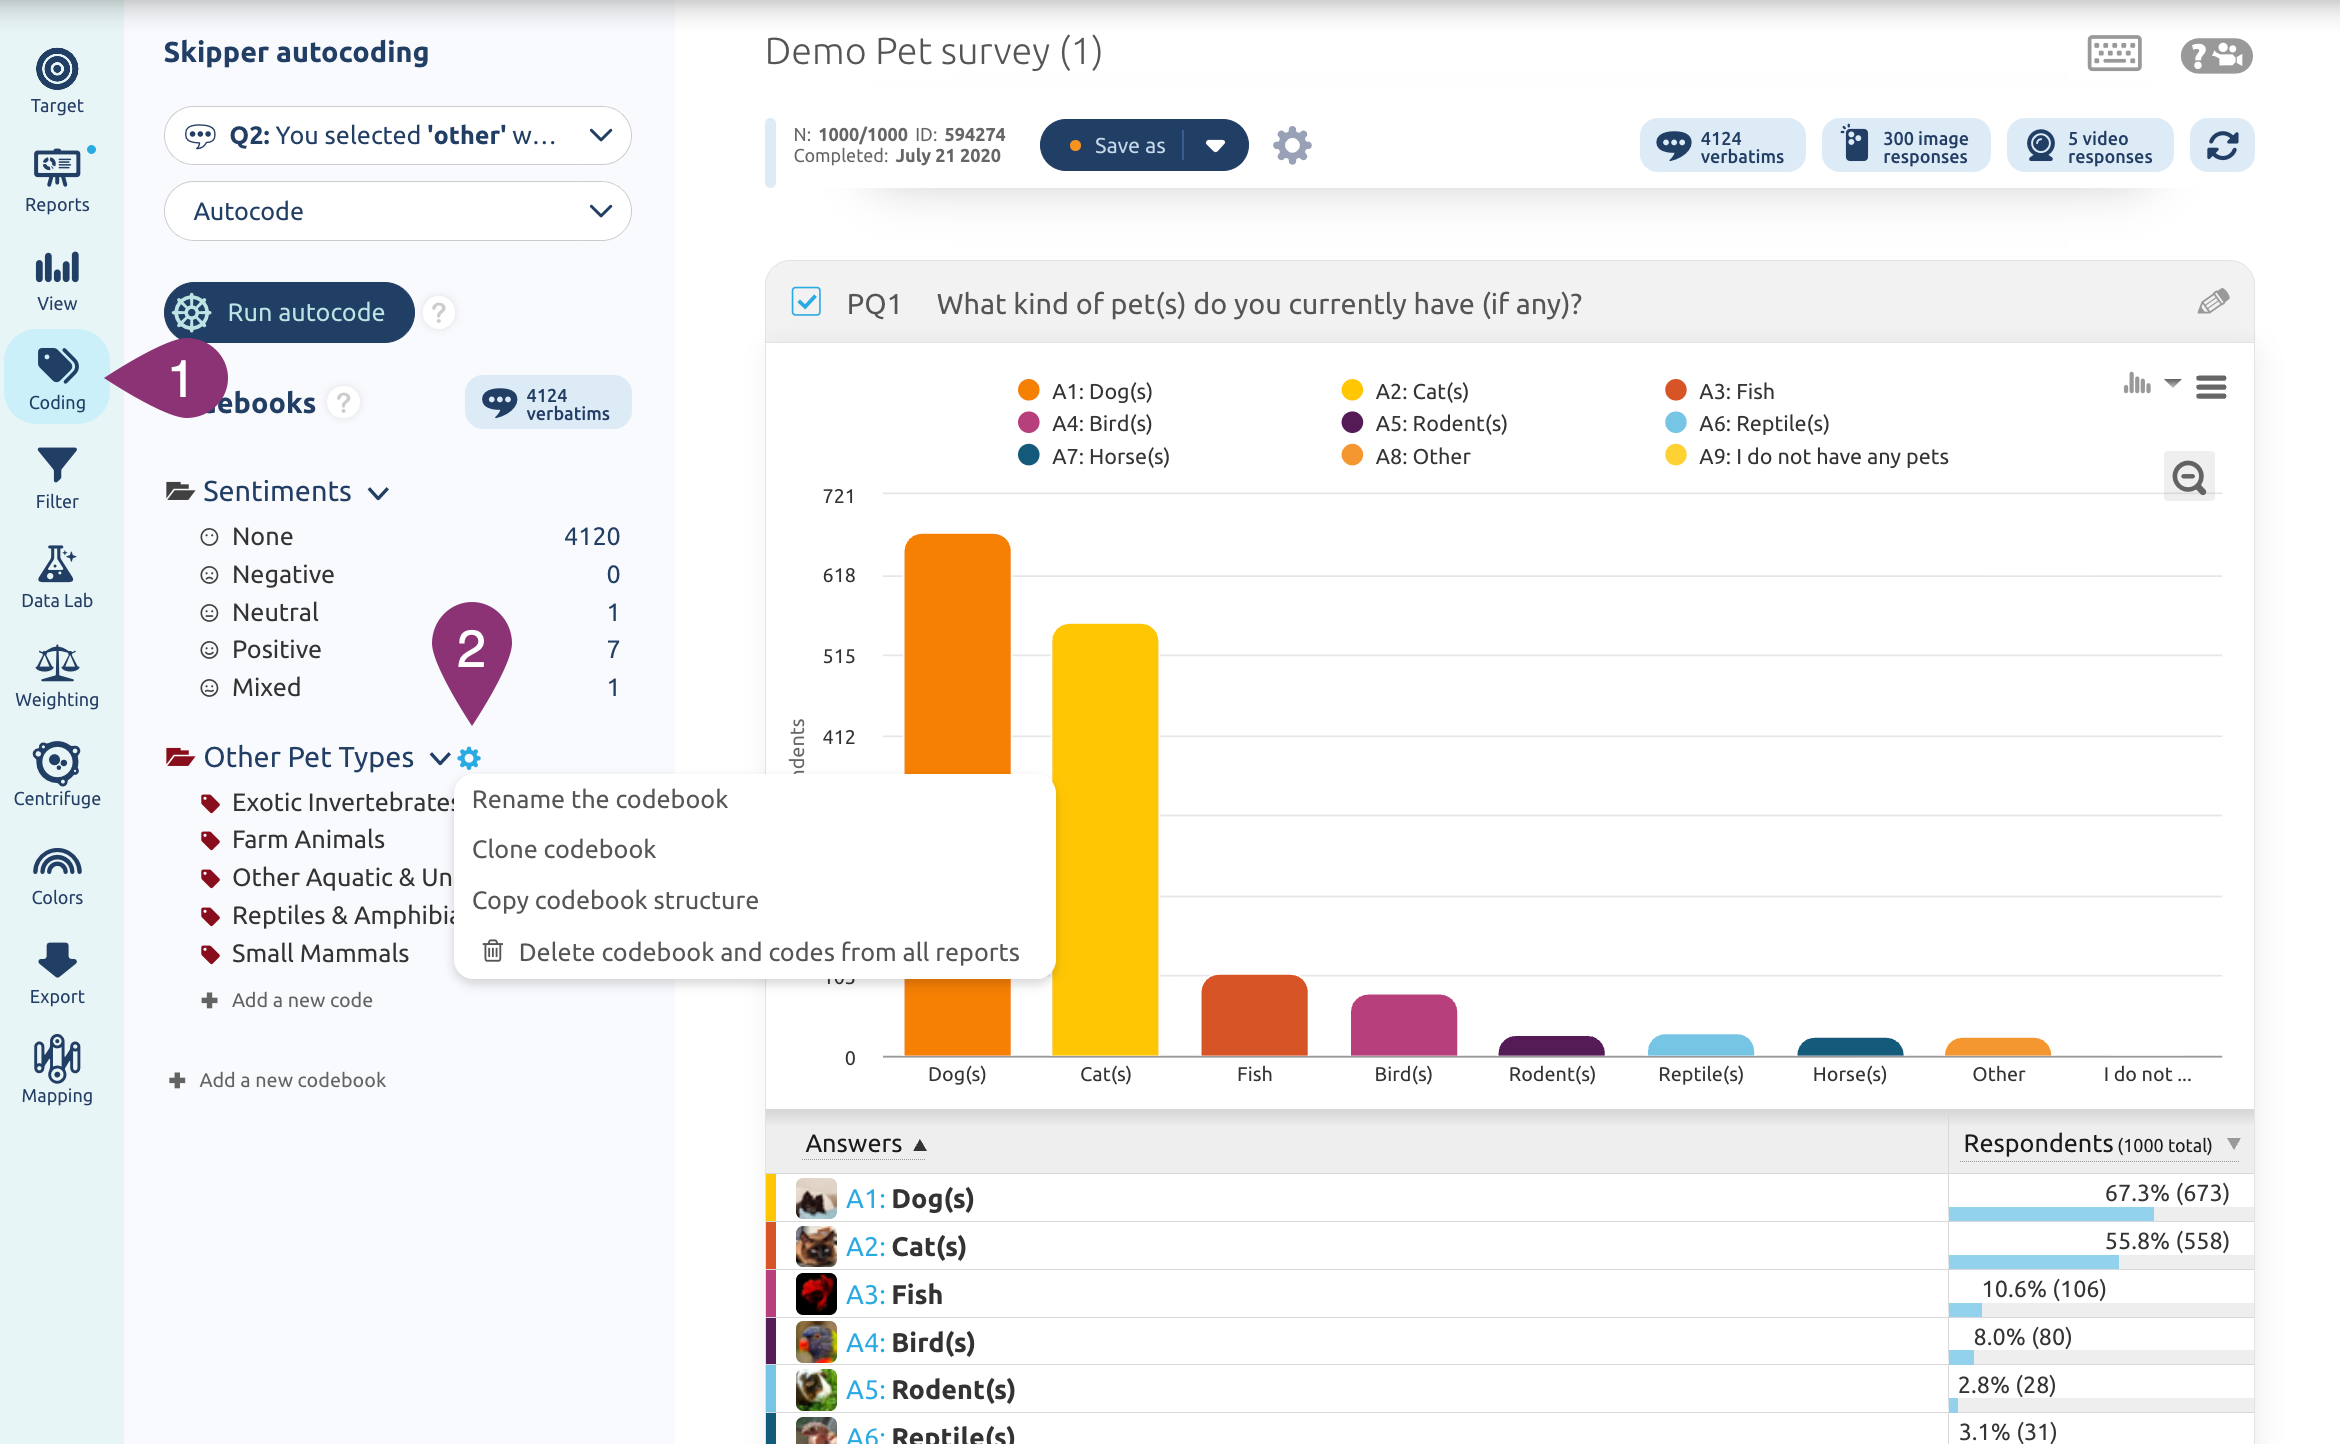
Task: Click the Fish answer thumbnail
Action: (816, 1294)
